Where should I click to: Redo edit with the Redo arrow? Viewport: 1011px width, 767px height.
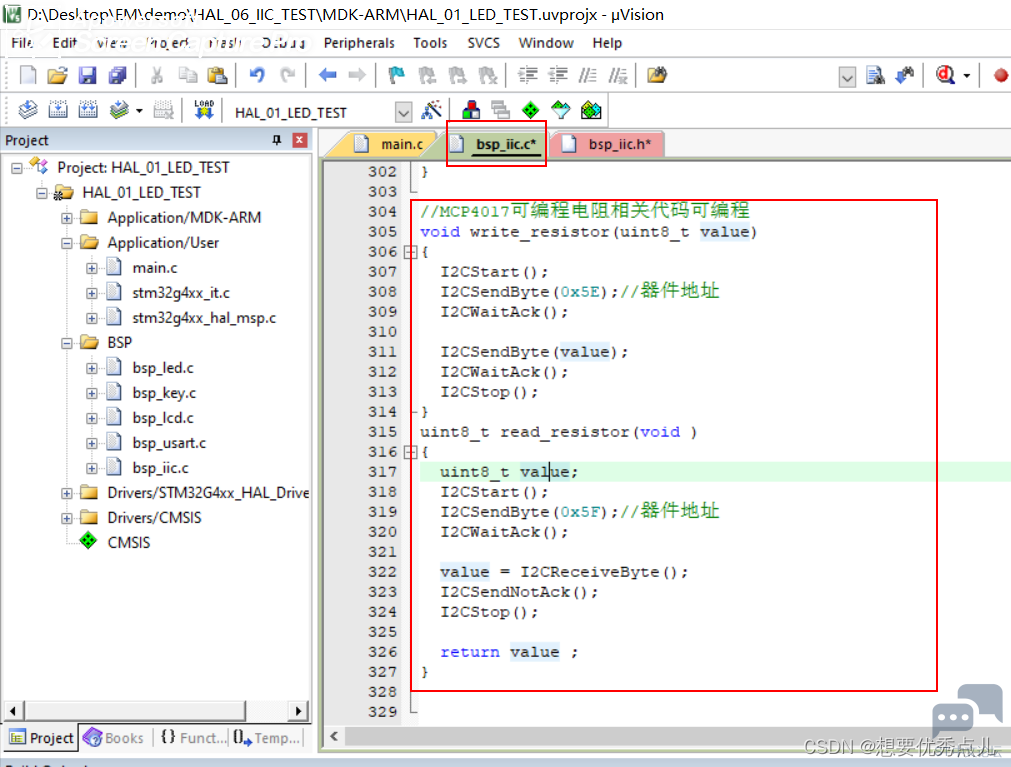tap(288, 75)
